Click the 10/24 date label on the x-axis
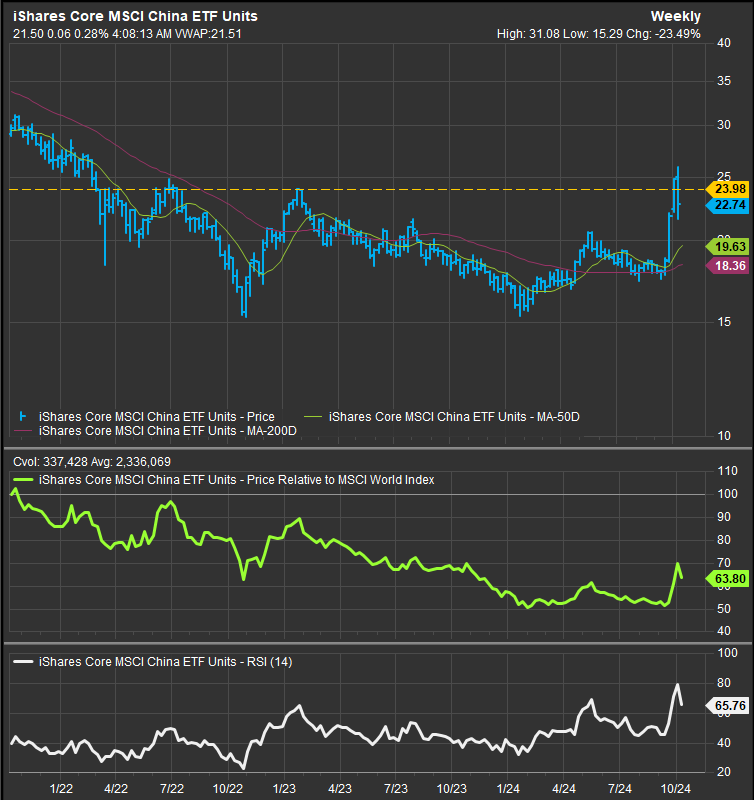 pos(675,788)
